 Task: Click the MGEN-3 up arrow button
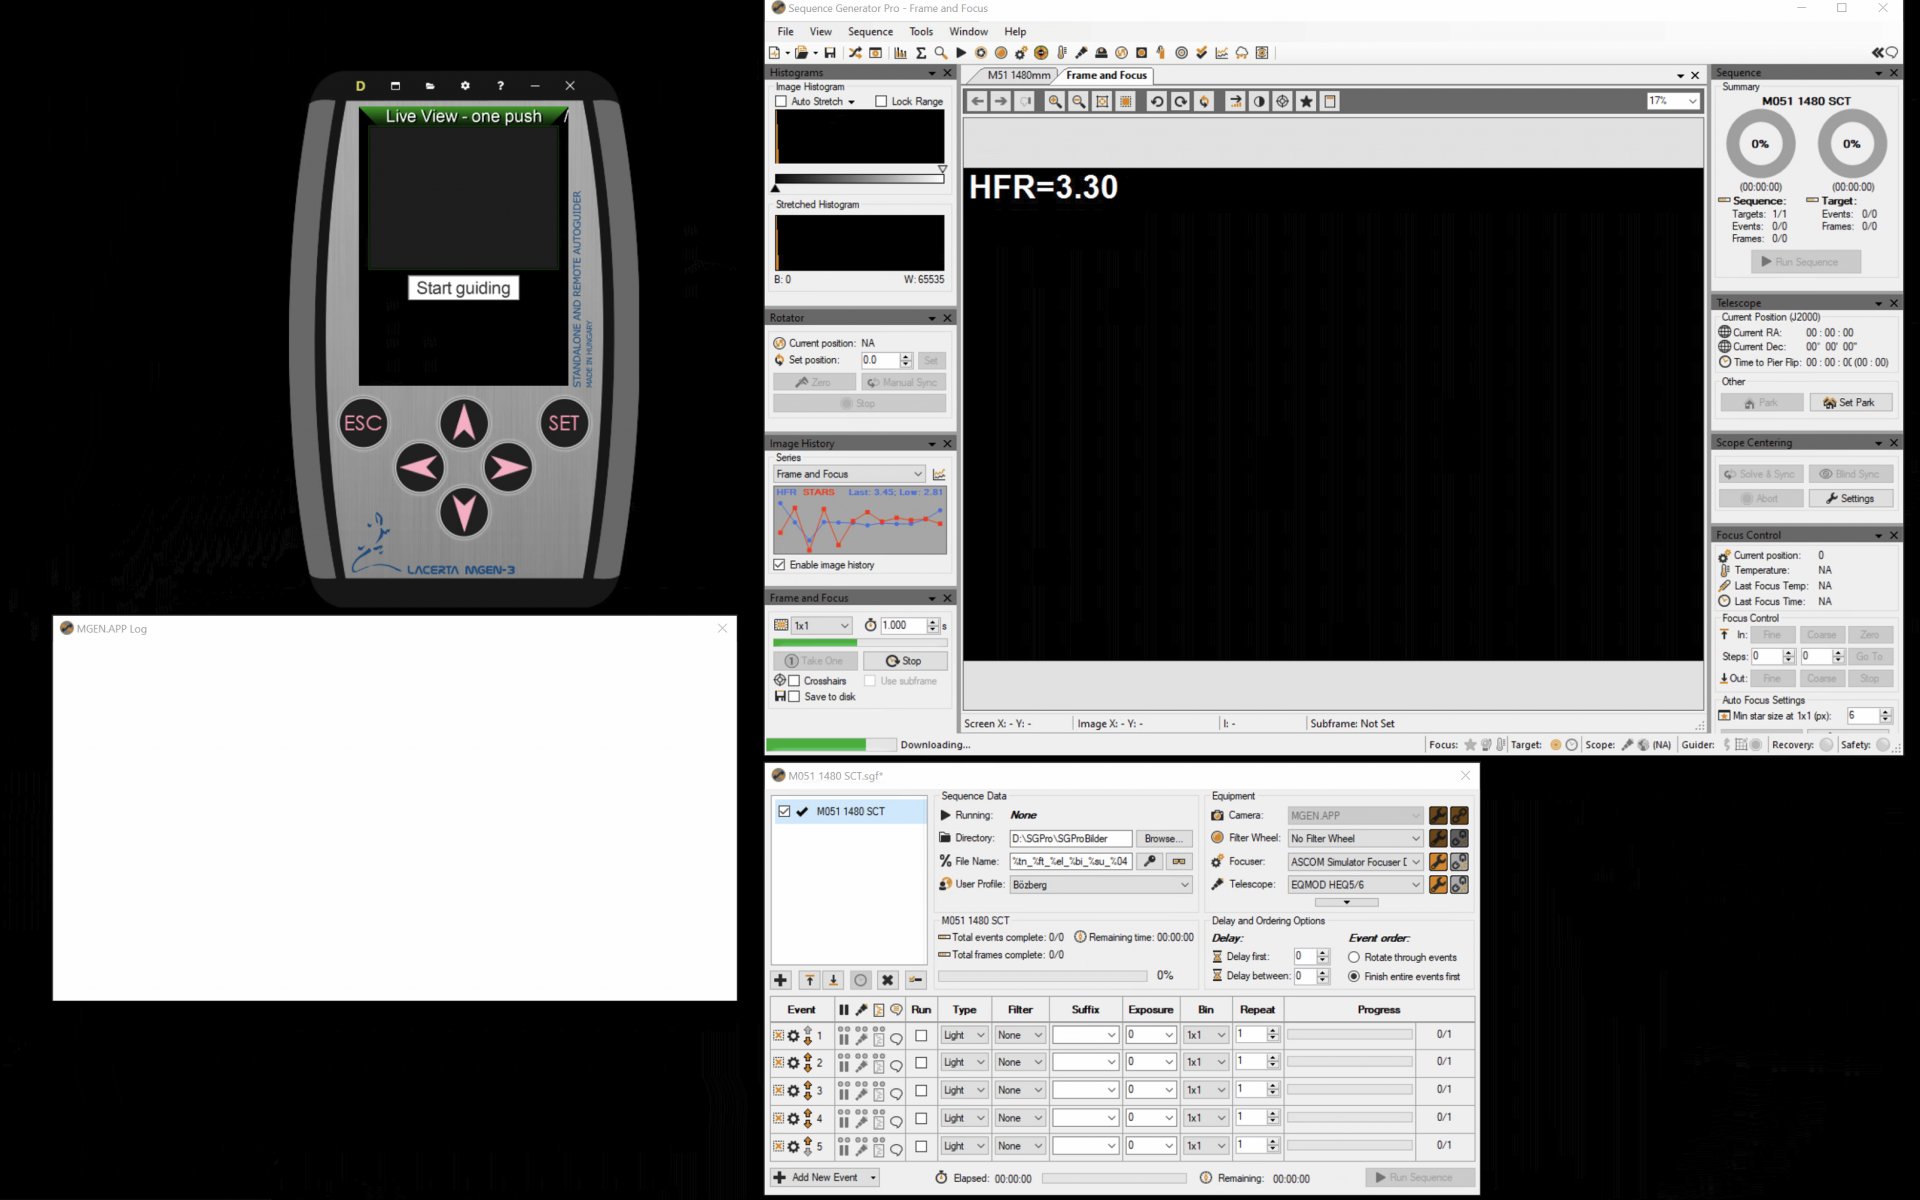[464, 423]
